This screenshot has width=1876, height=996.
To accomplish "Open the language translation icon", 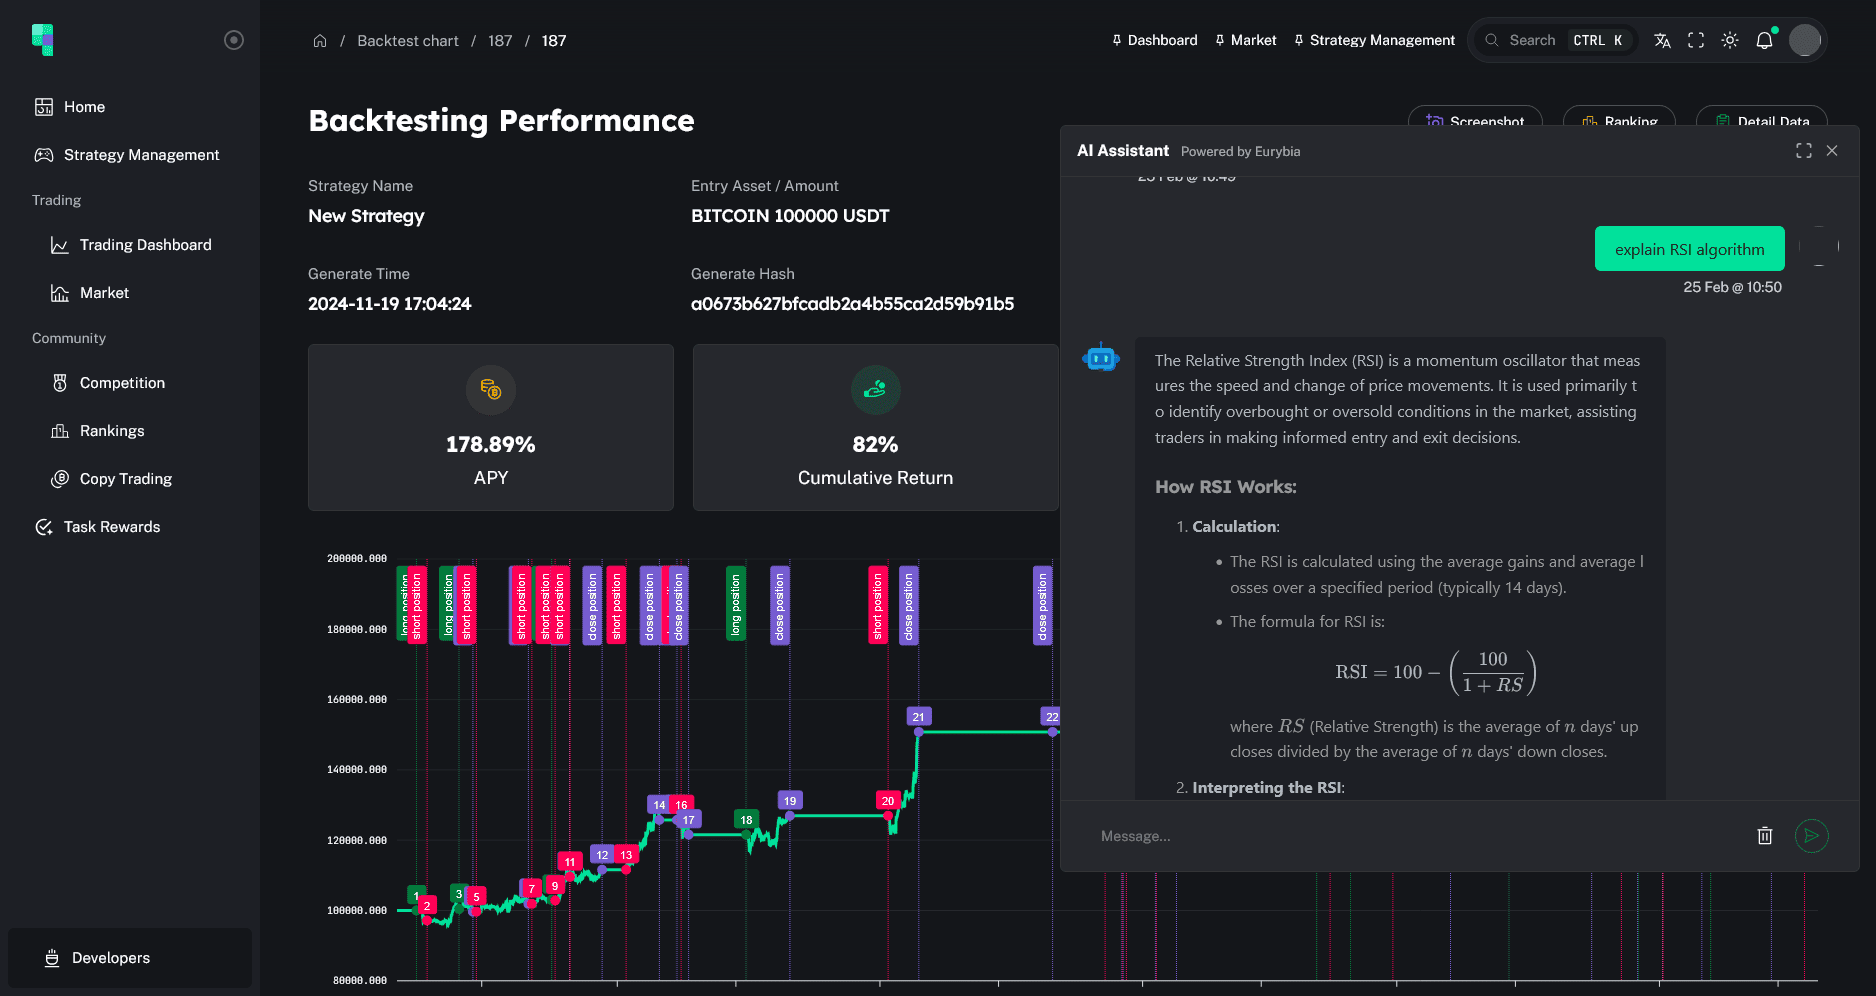I will 1662,40.
